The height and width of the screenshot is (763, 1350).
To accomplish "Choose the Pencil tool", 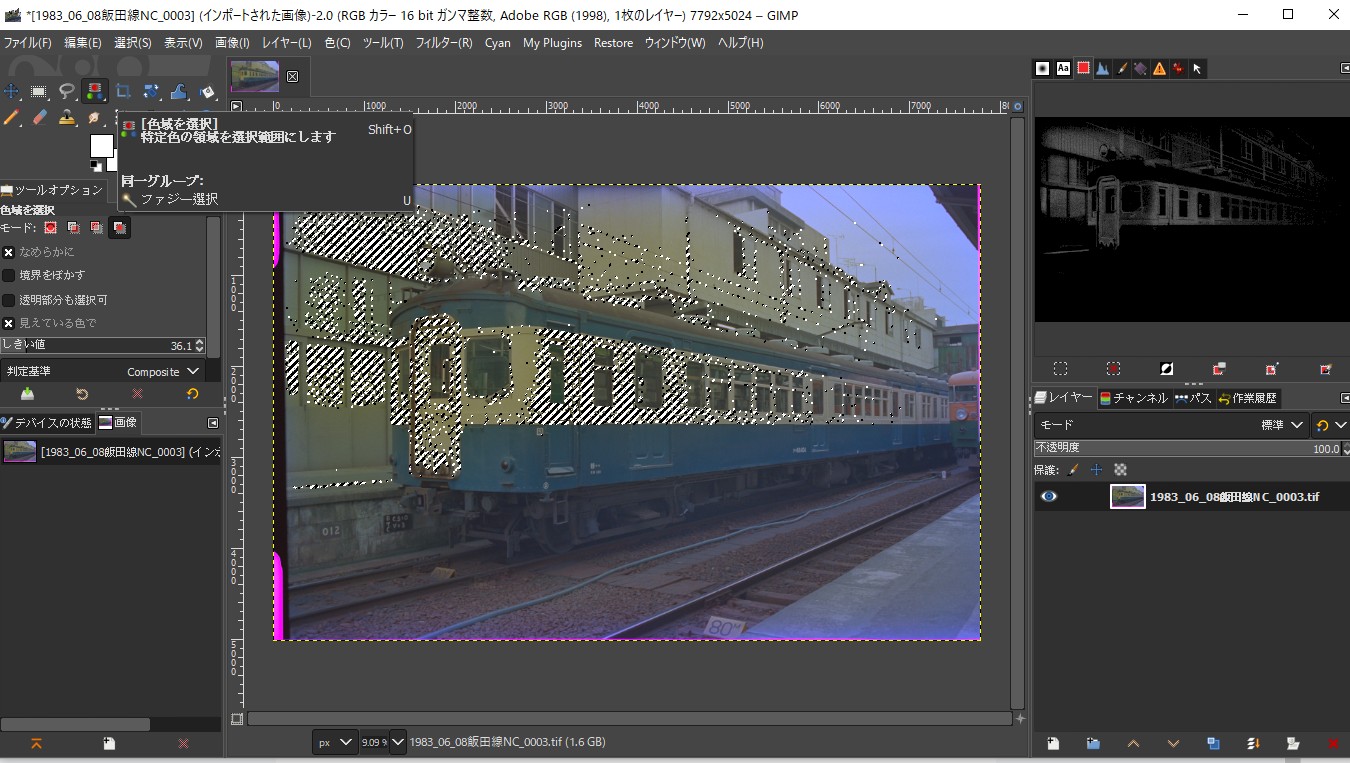I will pyautogui.click(x=11, y=118).
